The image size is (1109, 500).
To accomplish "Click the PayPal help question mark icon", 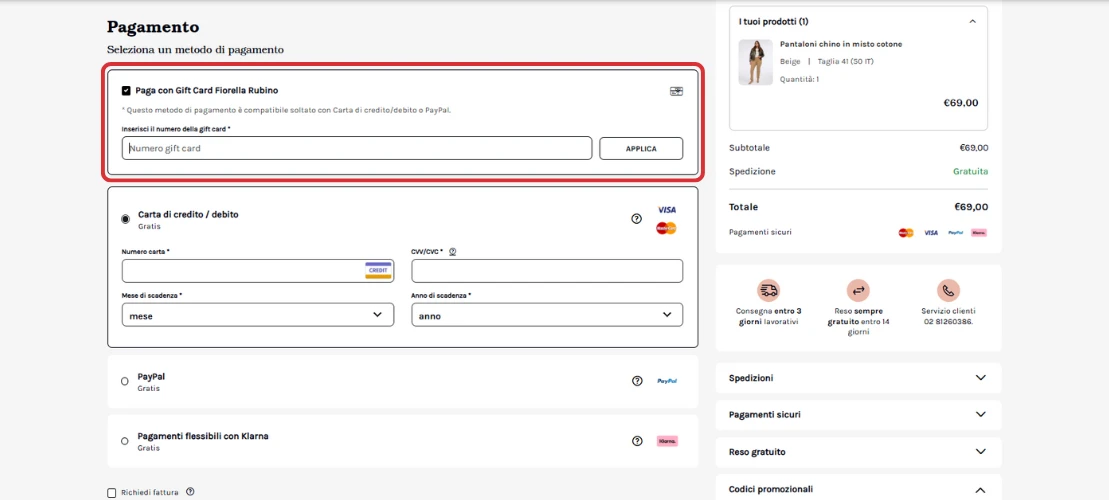I will (x=636, y=381).
